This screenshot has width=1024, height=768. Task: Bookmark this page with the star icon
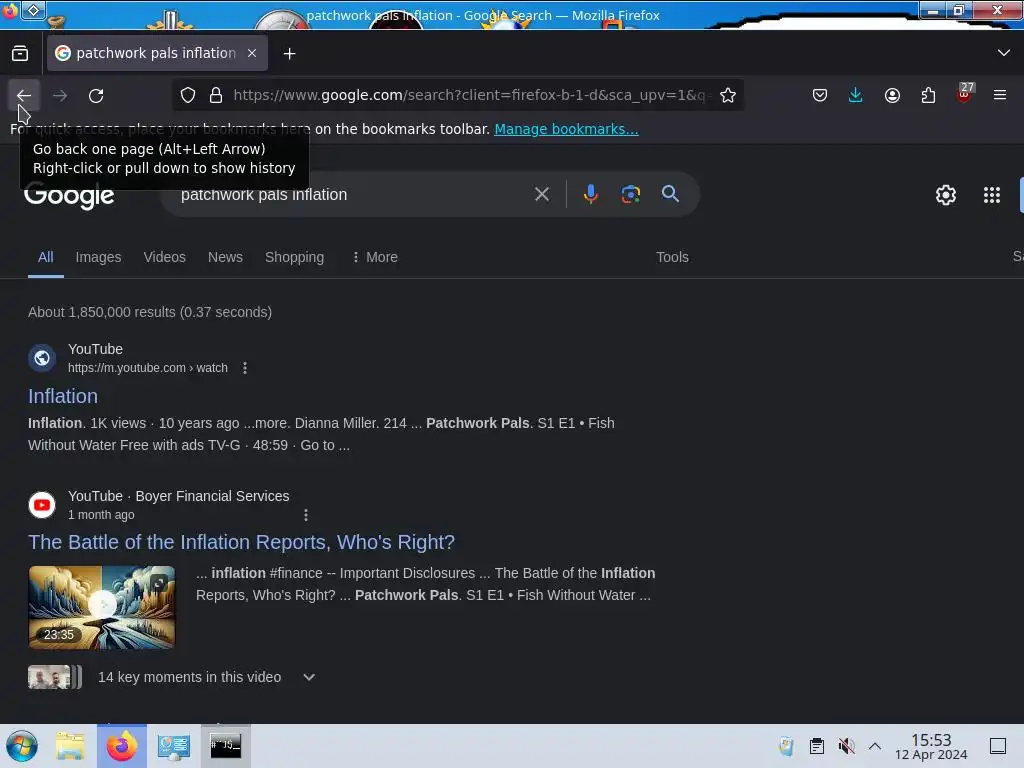(728, 95)
